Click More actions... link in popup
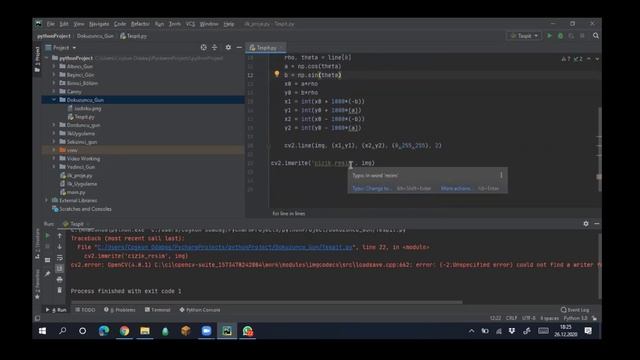This screenshot has width=640, height=360. (456, 188)
